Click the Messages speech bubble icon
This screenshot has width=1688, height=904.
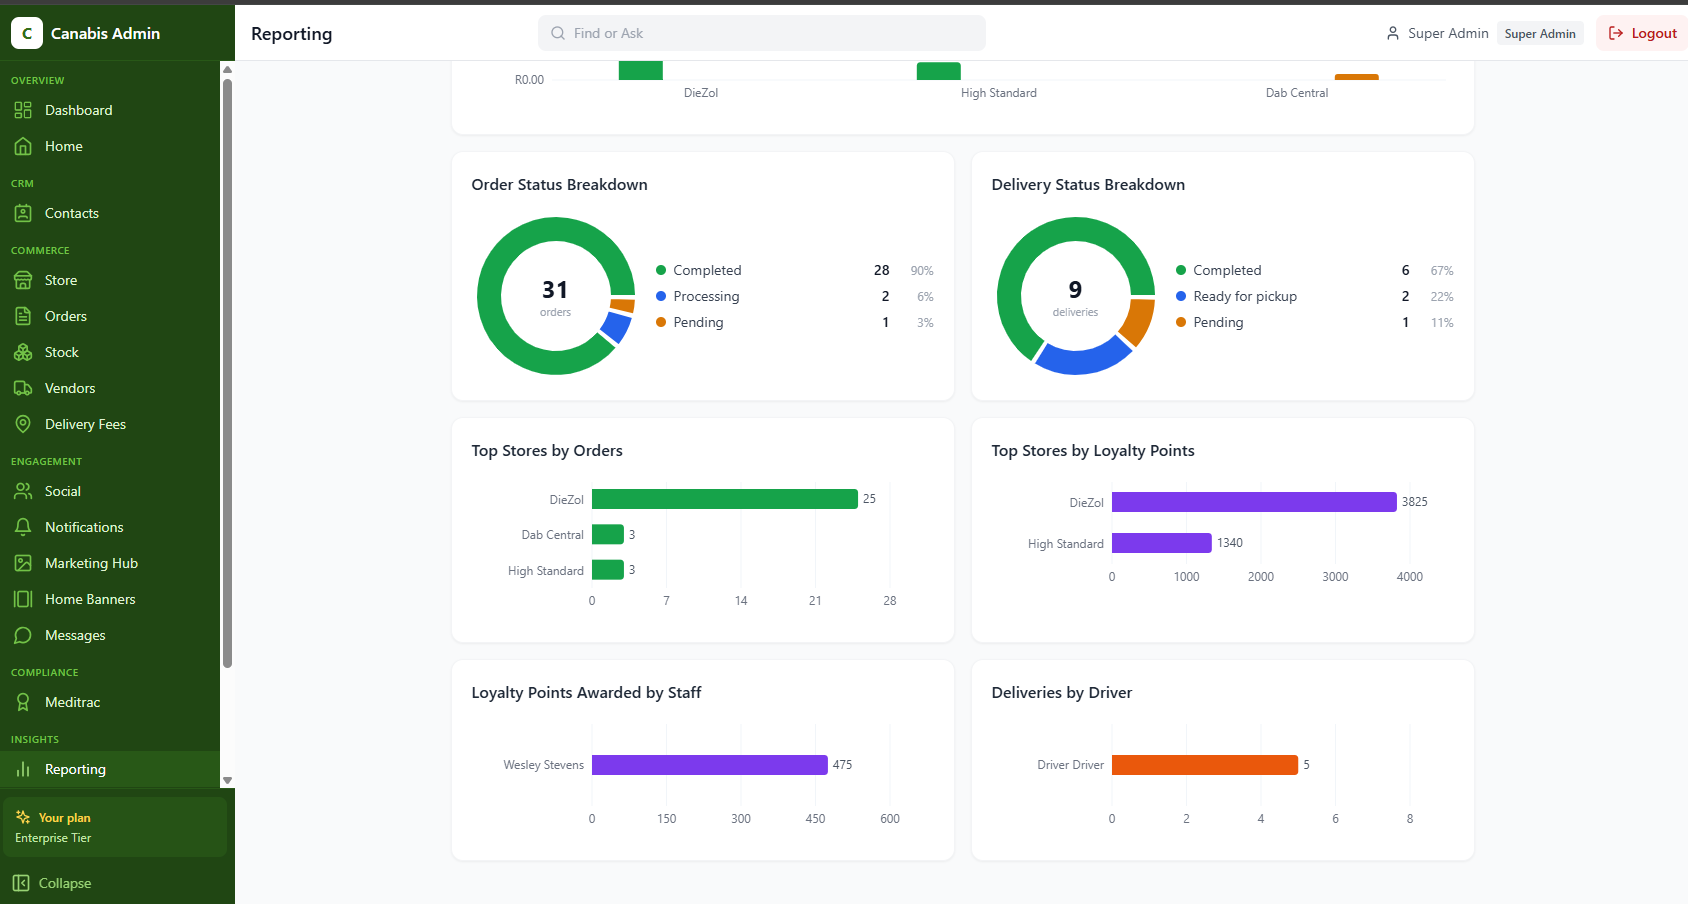(x=23, y=635)
